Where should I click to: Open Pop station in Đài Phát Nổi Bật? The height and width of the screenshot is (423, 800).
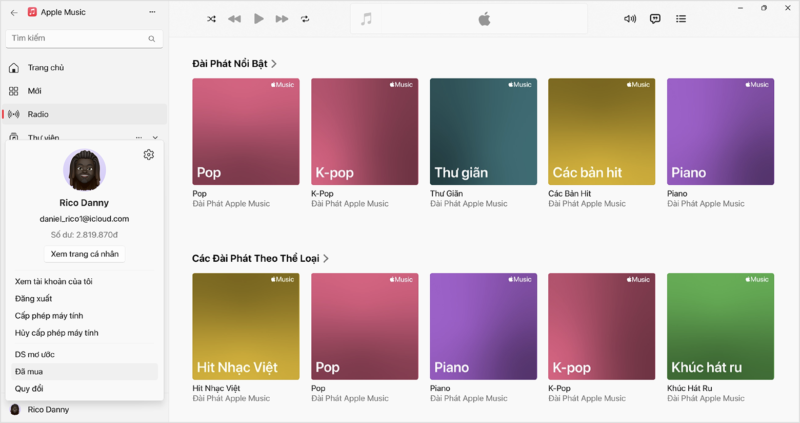[x=245, y=132]
